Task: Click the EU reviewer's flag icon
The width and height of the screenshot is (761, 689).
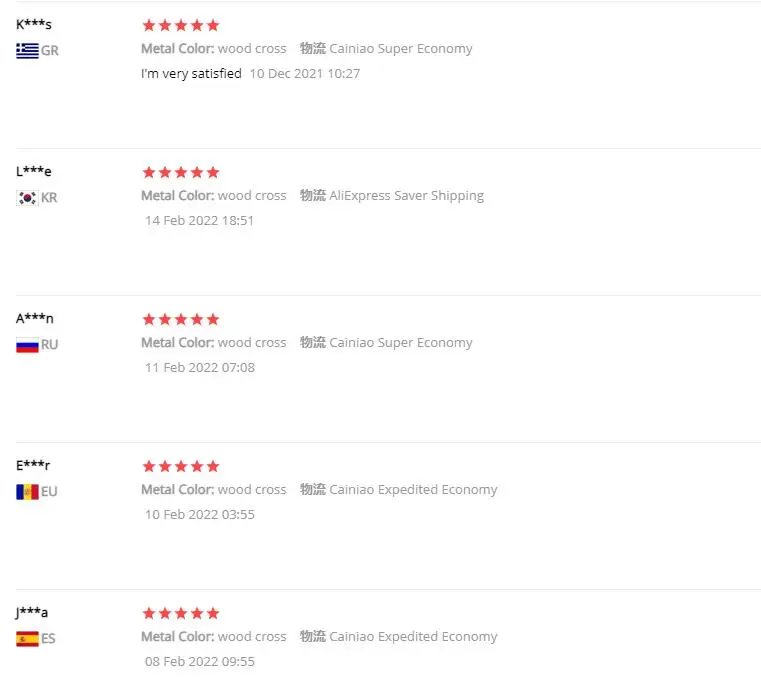Action: (x=27, y=491)
